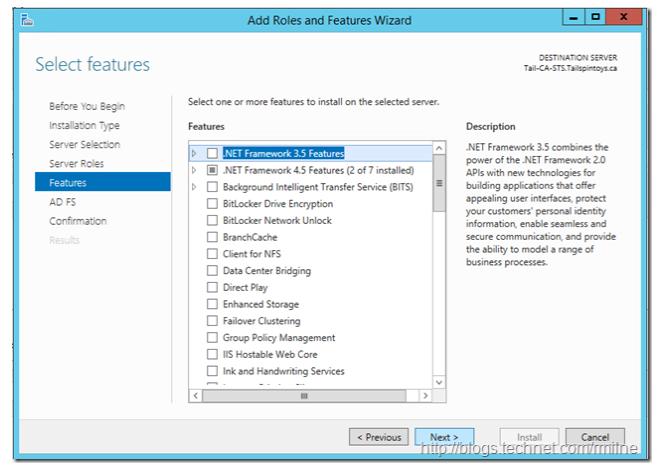Expand .NET Framework 3.5 Features node

194,154
